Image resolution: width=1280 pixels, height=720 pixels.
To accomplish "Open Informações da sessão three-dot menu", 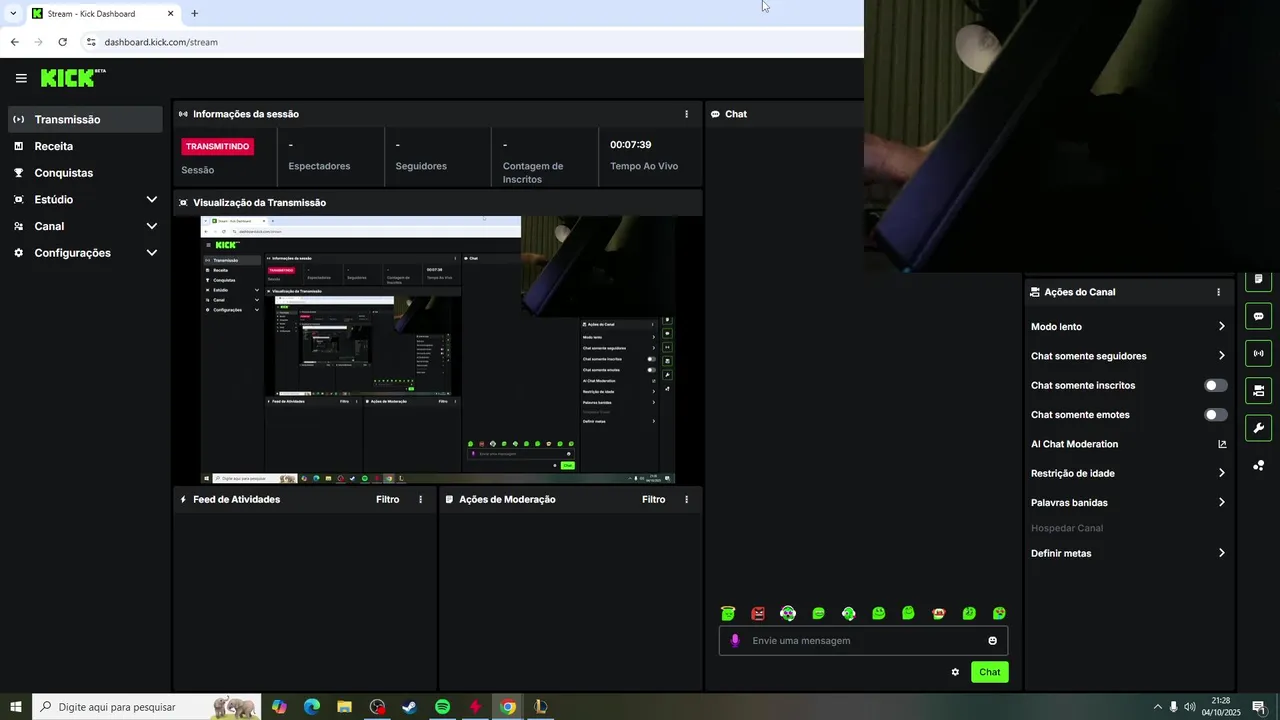I will click(x=686, y=114).
